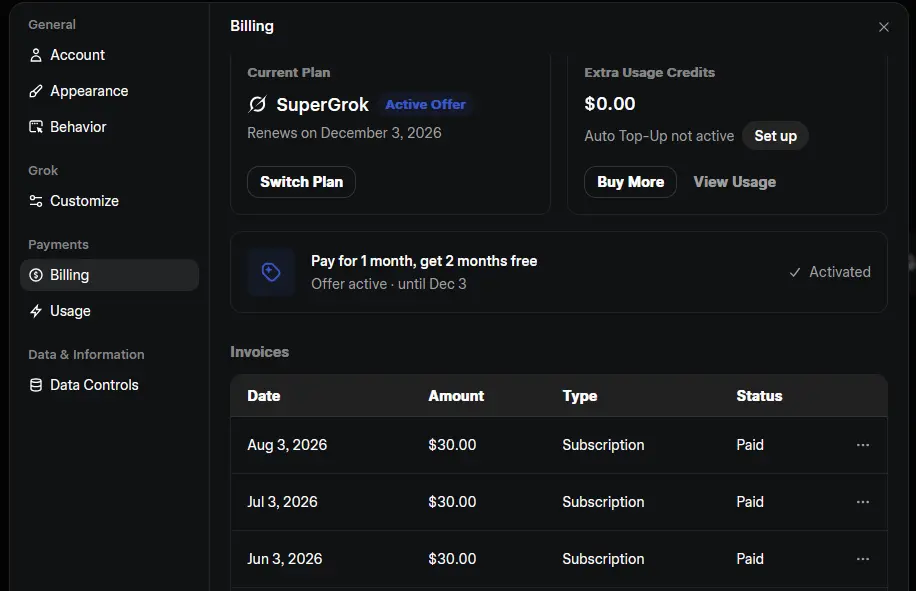
Task: Click 'Offer active · until Dec 3' text
Action: pos(388,284)
